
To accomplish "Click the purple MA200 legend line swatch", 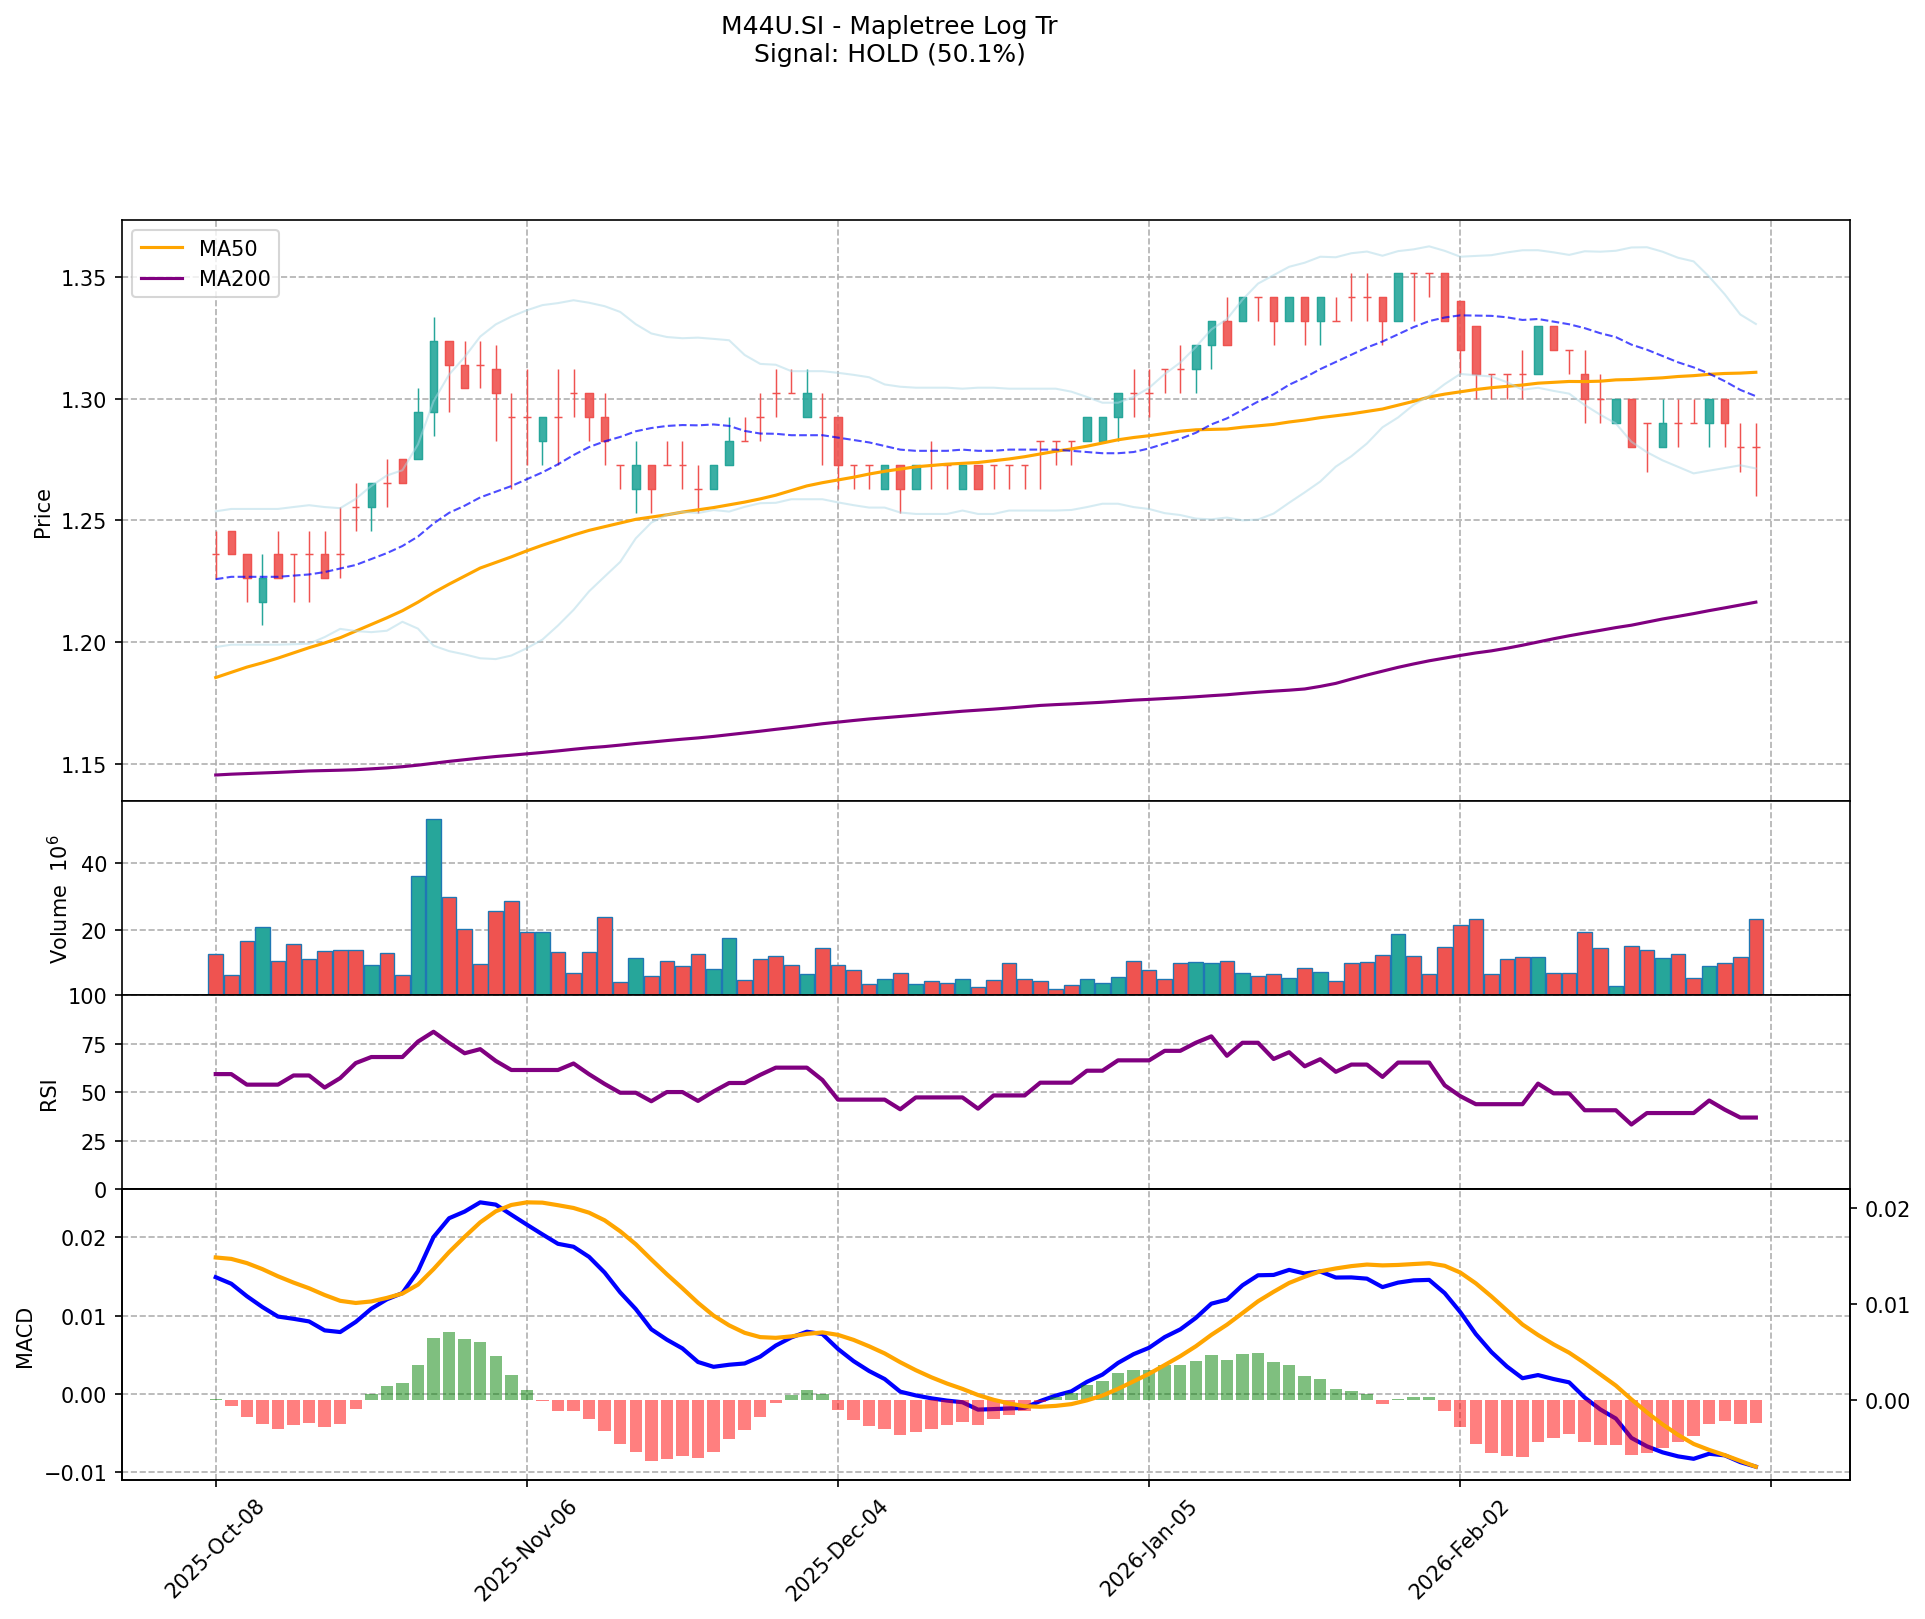I will tap(163, 279).
